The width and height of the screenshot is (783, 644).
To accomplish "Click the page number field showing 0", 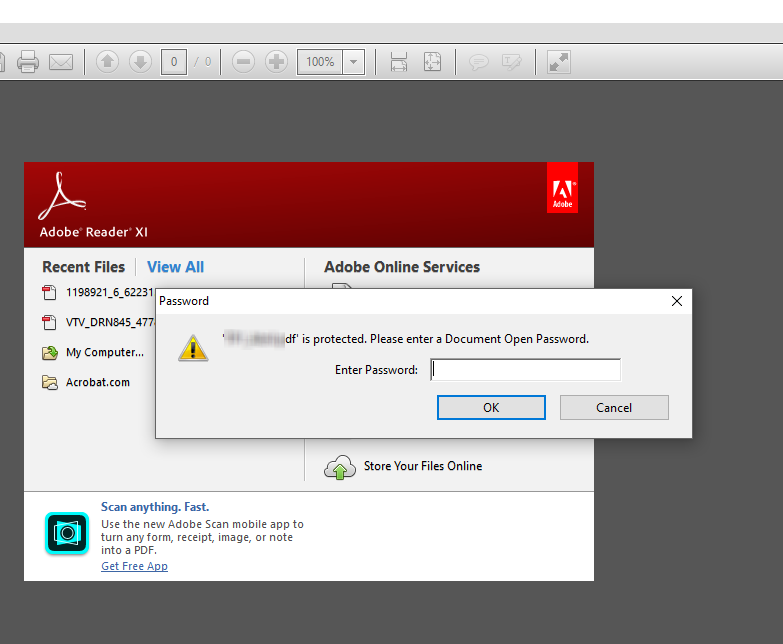I will pyautogui.click(x=174, y=62).
